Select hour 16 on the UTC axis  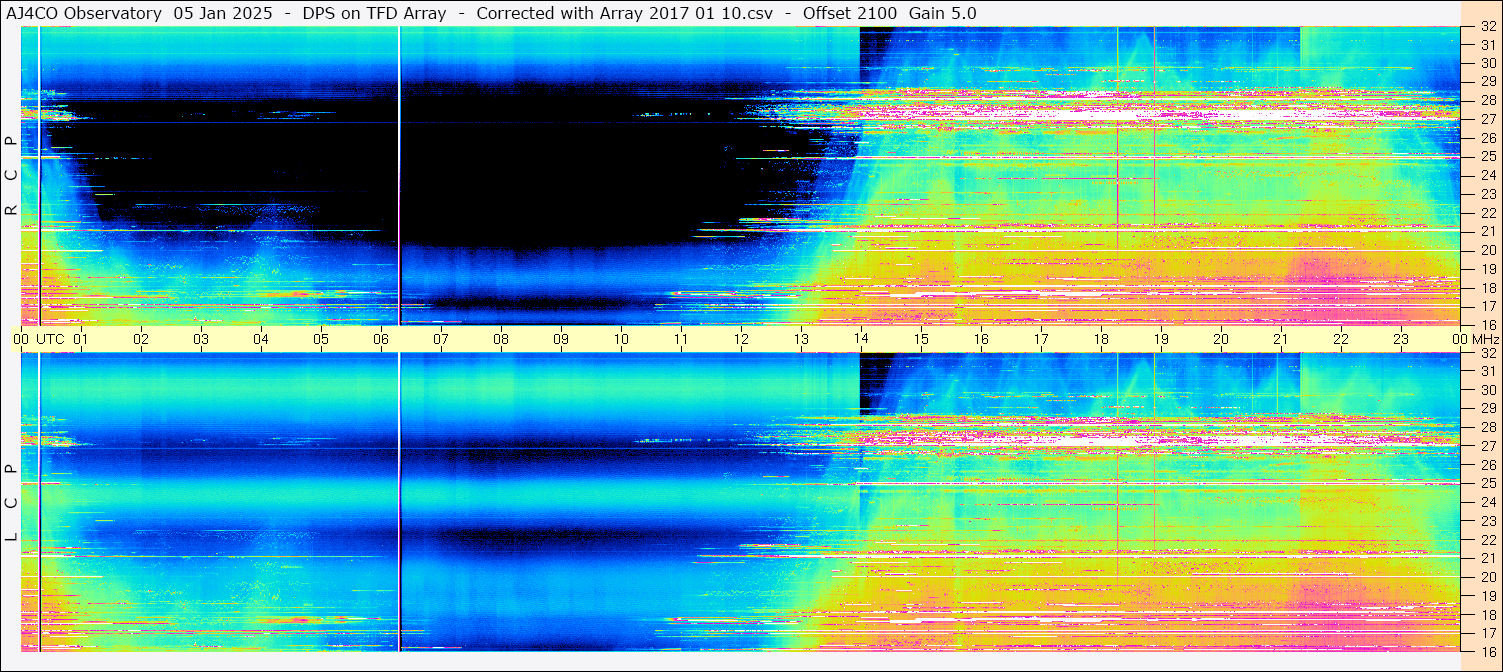[x=981, y=339]
